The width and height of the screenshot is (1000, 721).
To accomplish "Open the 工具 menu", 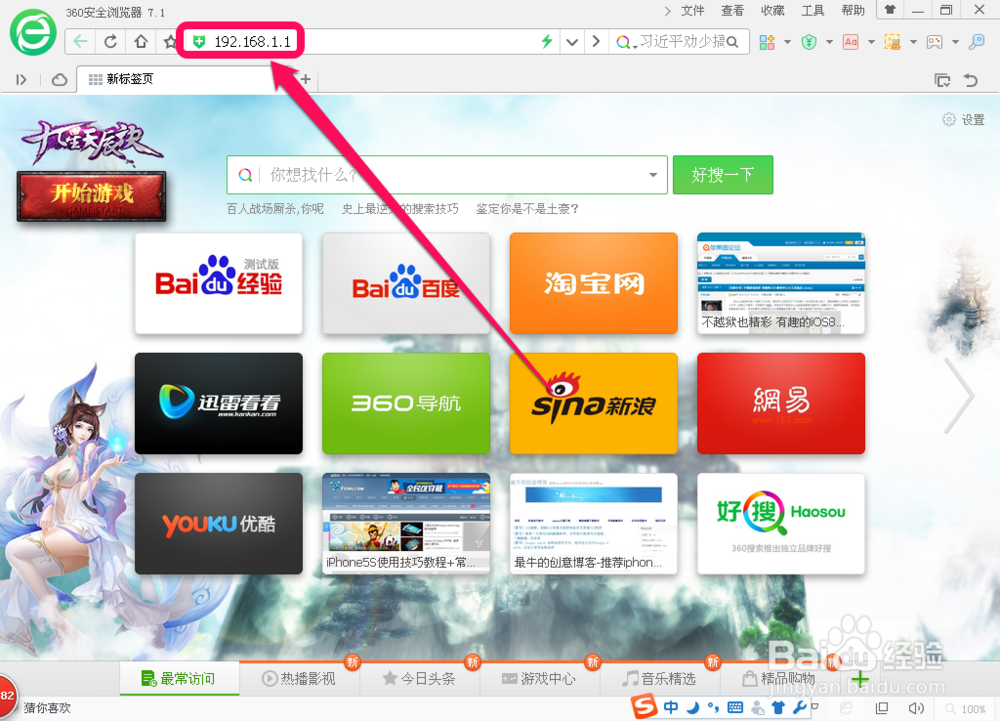I will 812,10.
